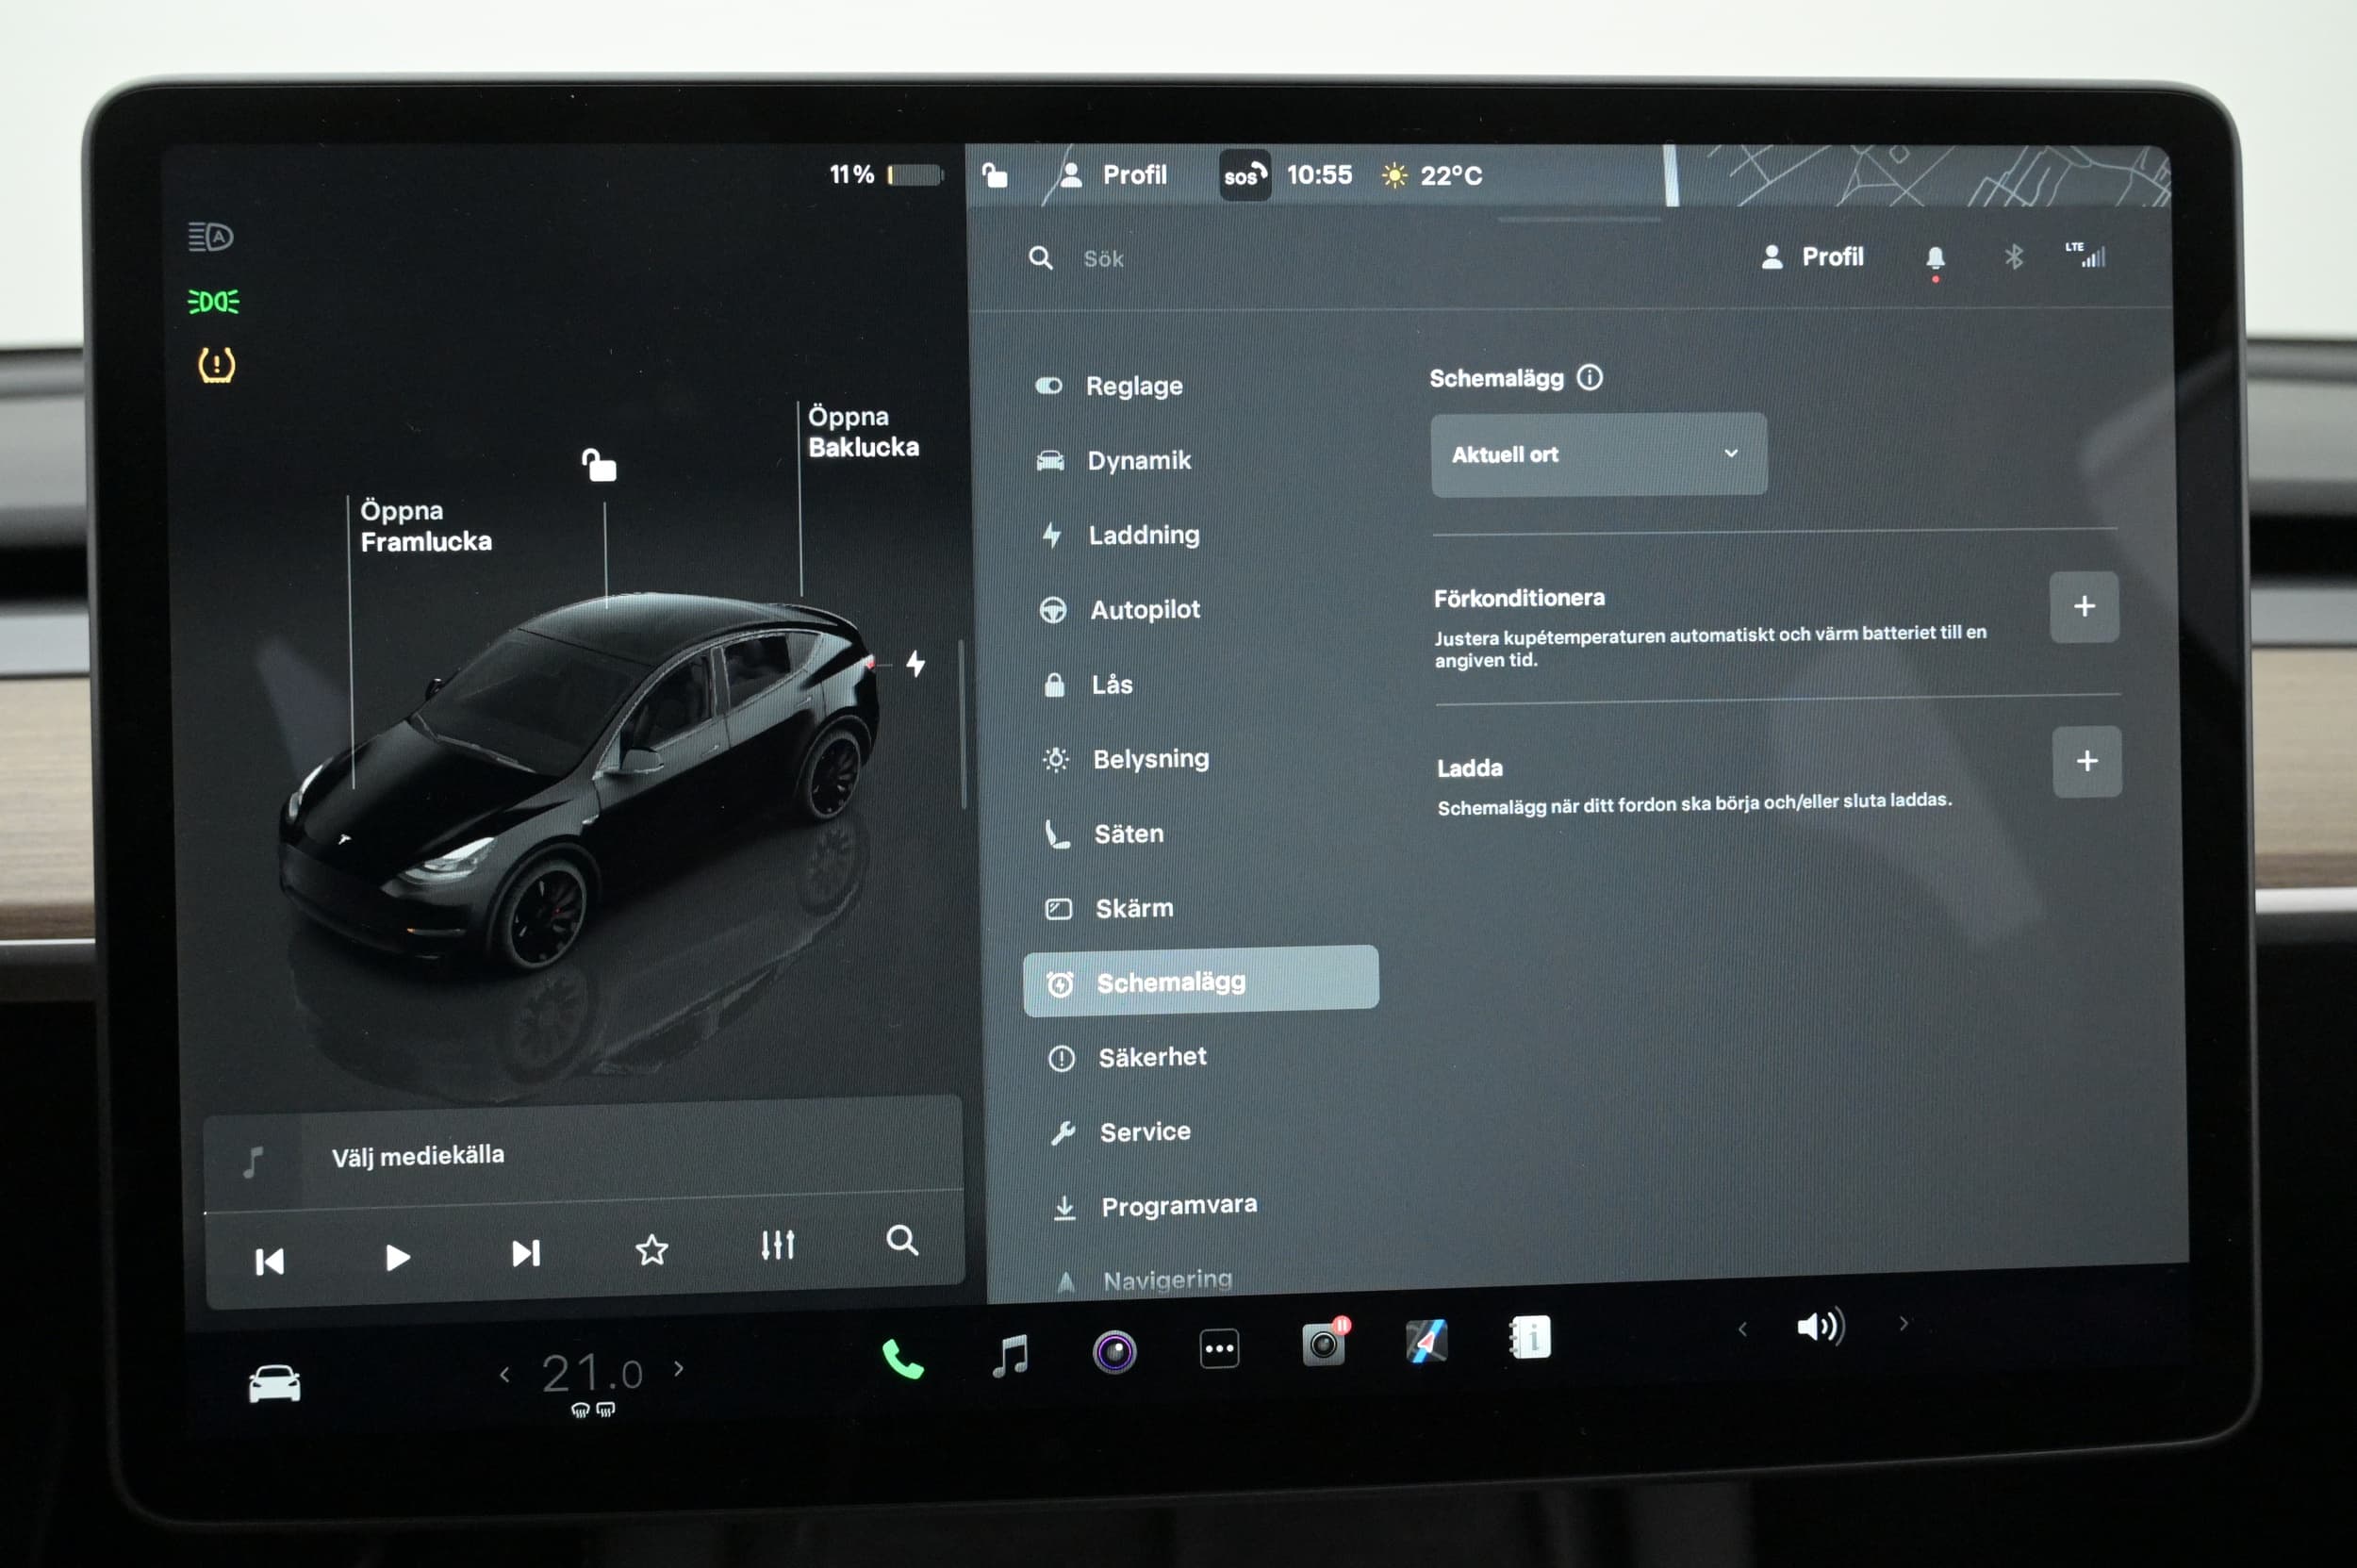The width and height of the screenshot is (2357, 1568).
Task: Tap the SOS emergency icon
Action: click(1245, 176)
